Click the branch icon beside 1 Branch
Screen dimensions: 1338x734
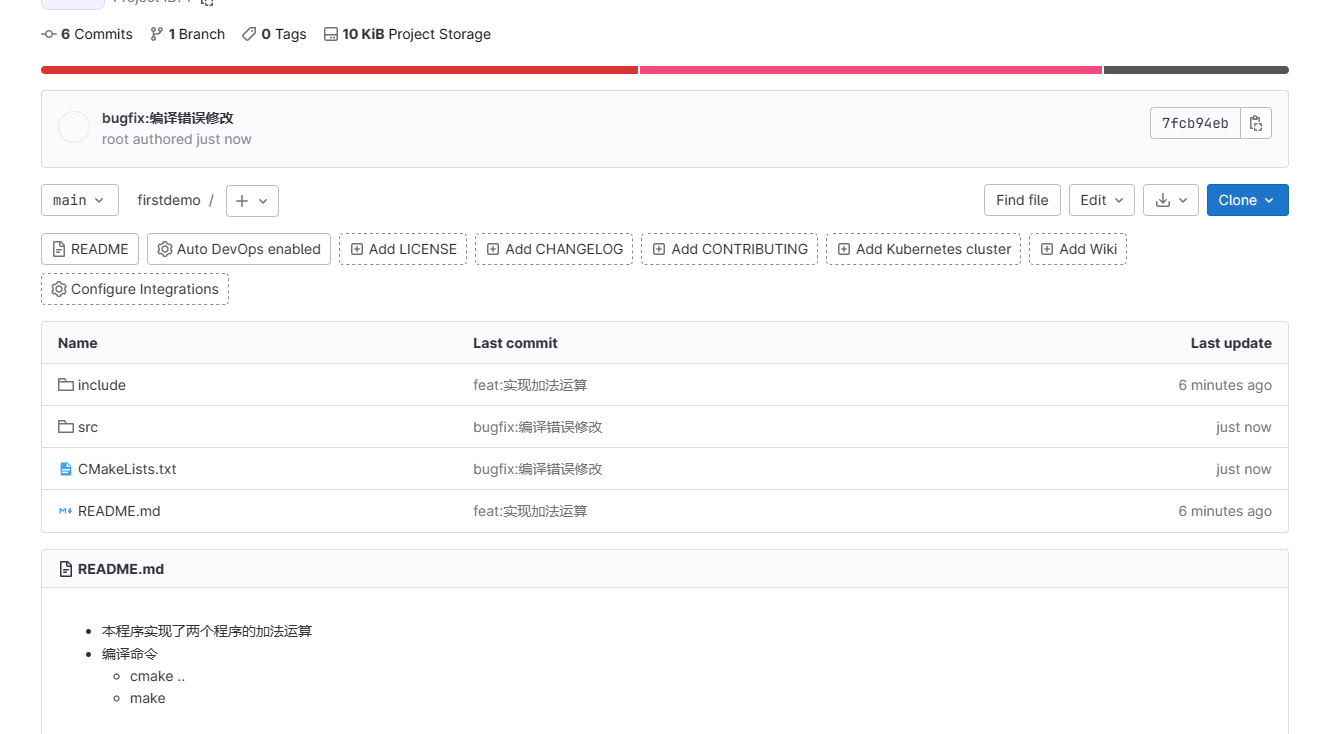[x=157, y=34]
